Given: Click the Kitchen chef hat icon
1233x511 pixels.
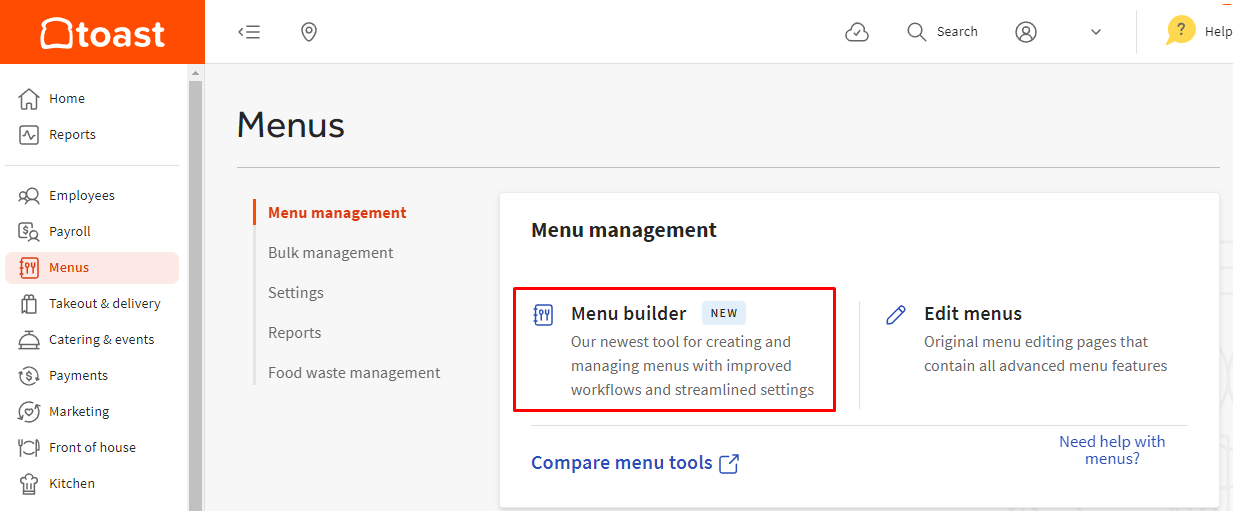Looking at the screenshot, I should [29, 483].
